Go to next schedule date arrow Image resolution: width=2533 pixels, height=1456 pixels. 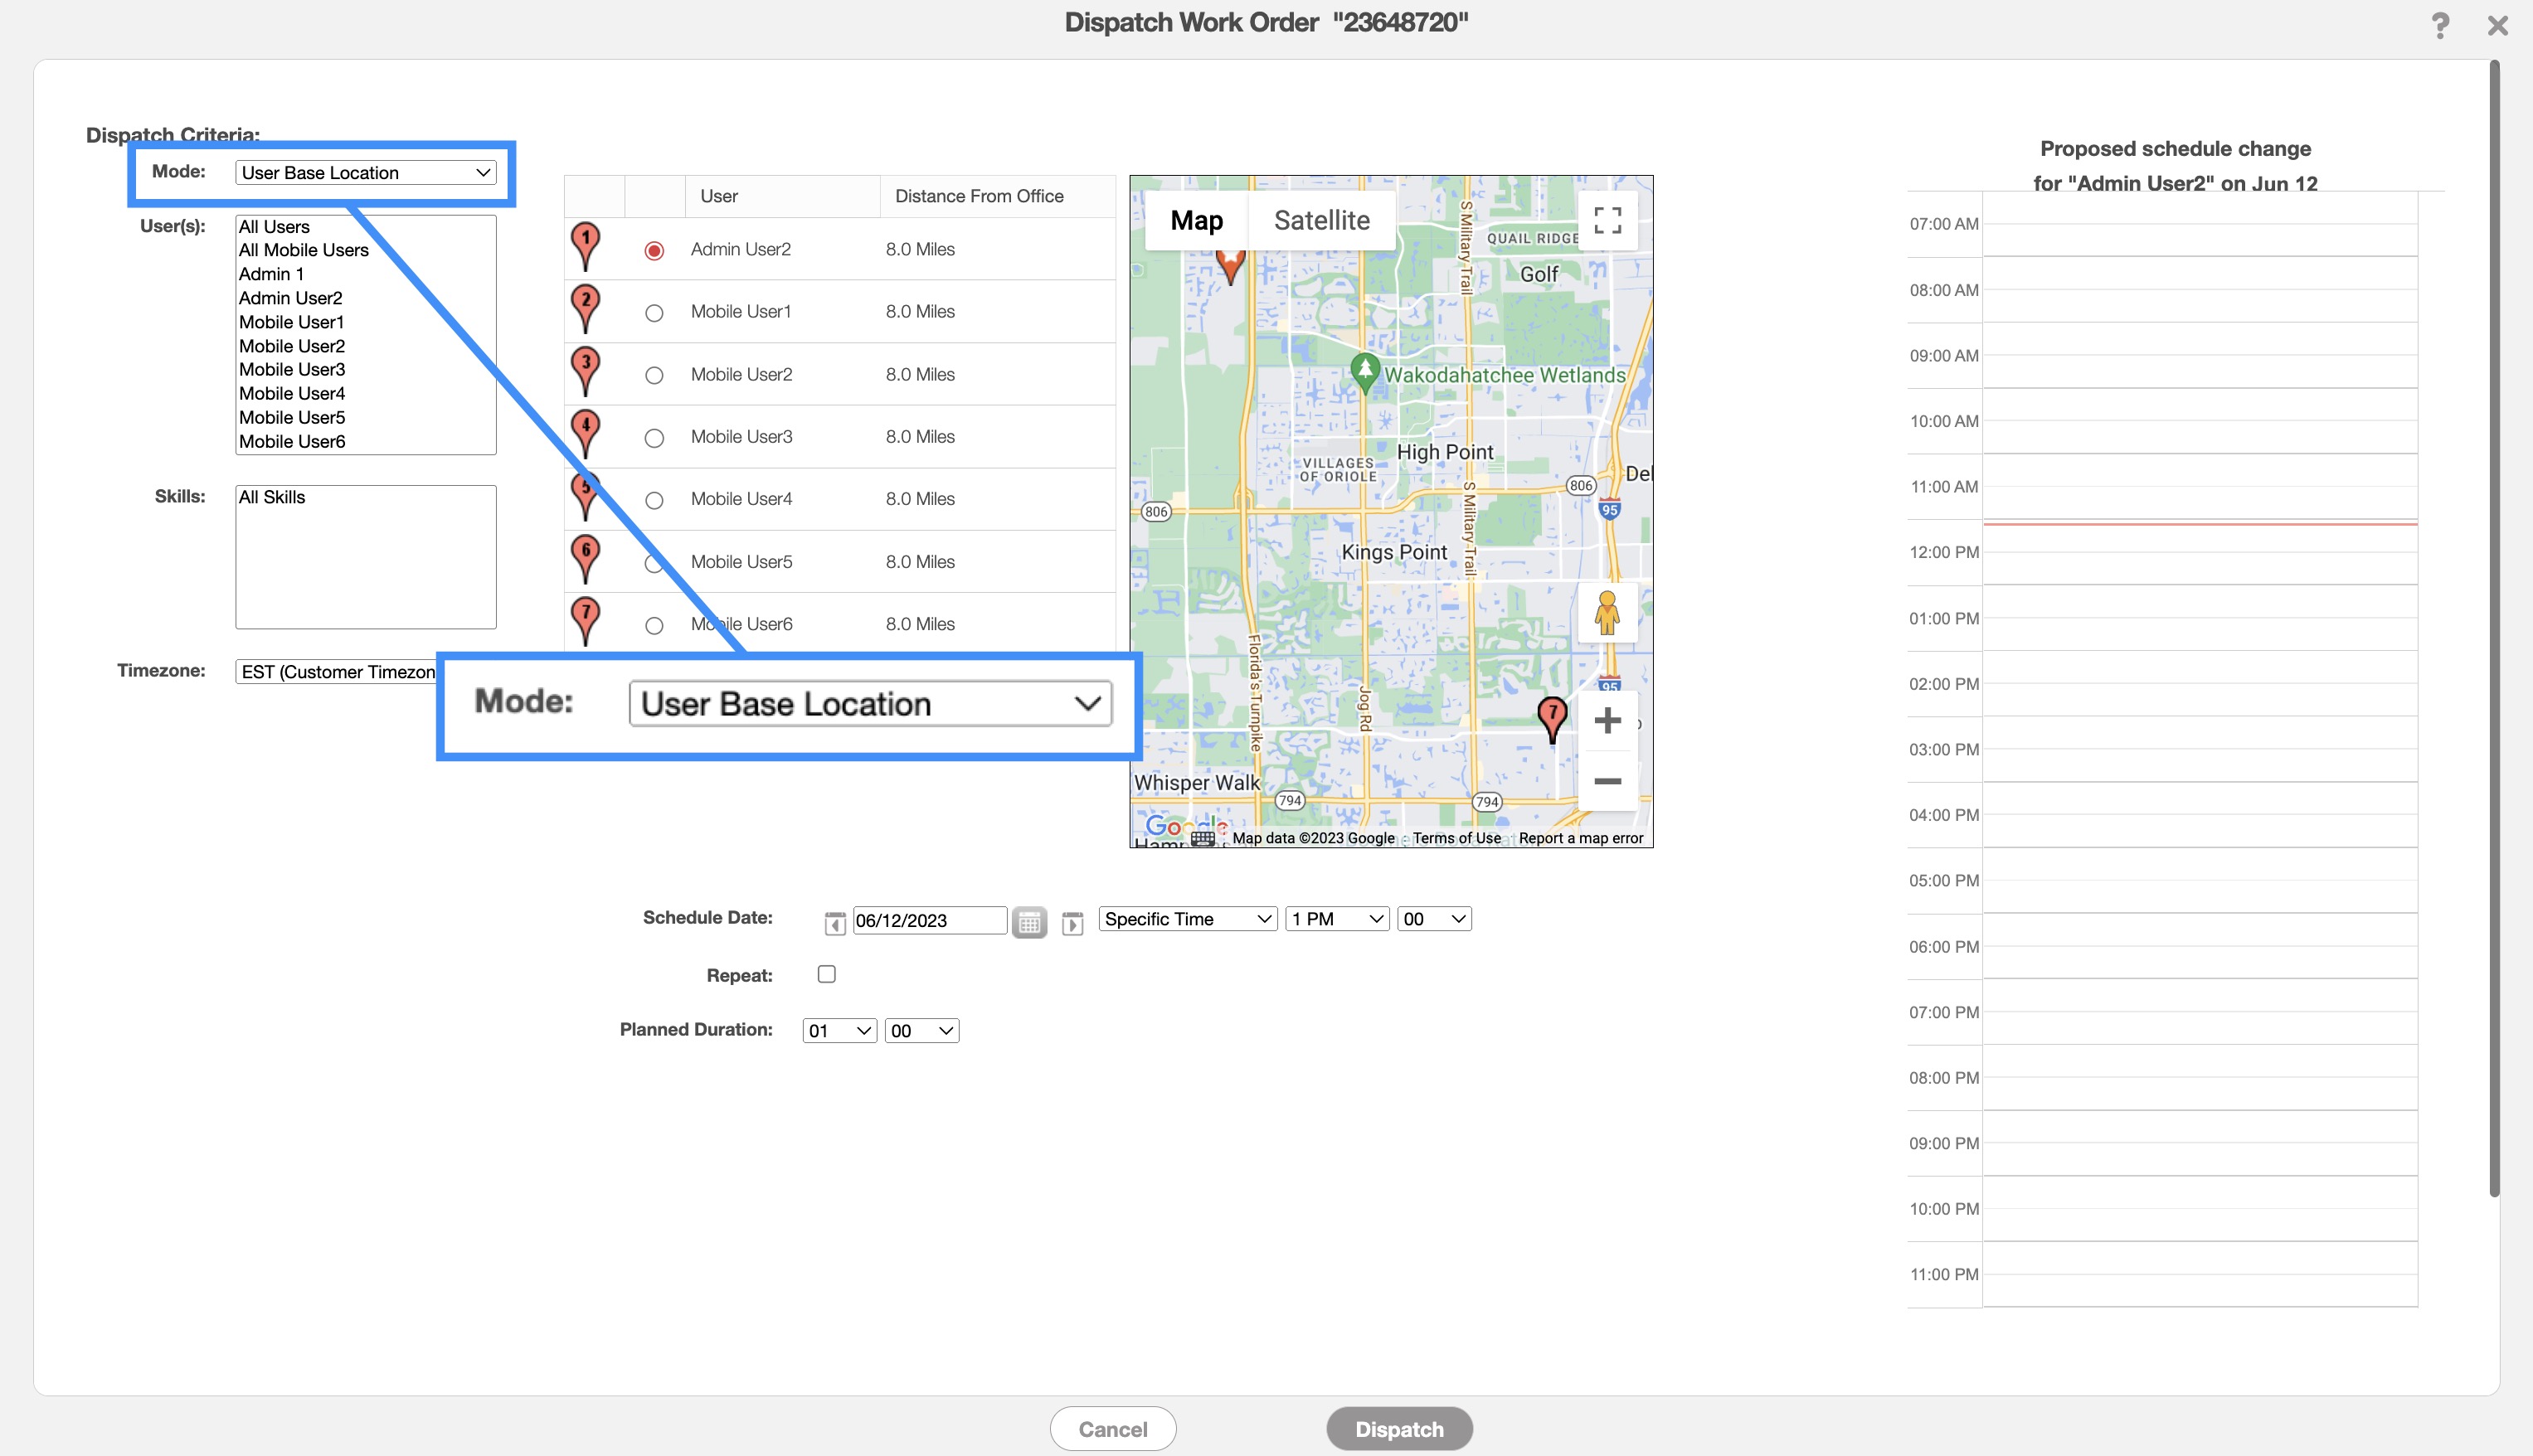[1072, 922]
